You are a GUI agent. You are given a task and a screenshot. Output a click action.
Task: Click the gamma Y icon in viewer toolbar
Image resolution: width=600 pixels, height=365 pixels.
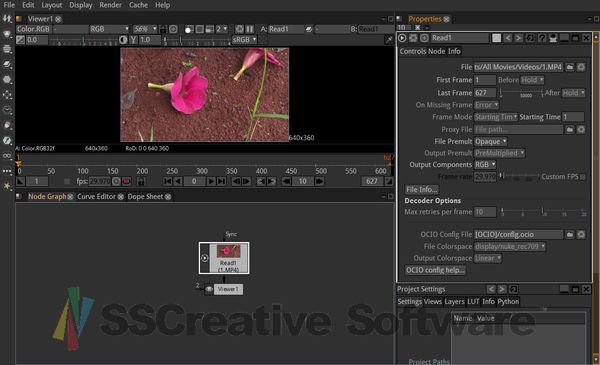[x=134, y=40]
